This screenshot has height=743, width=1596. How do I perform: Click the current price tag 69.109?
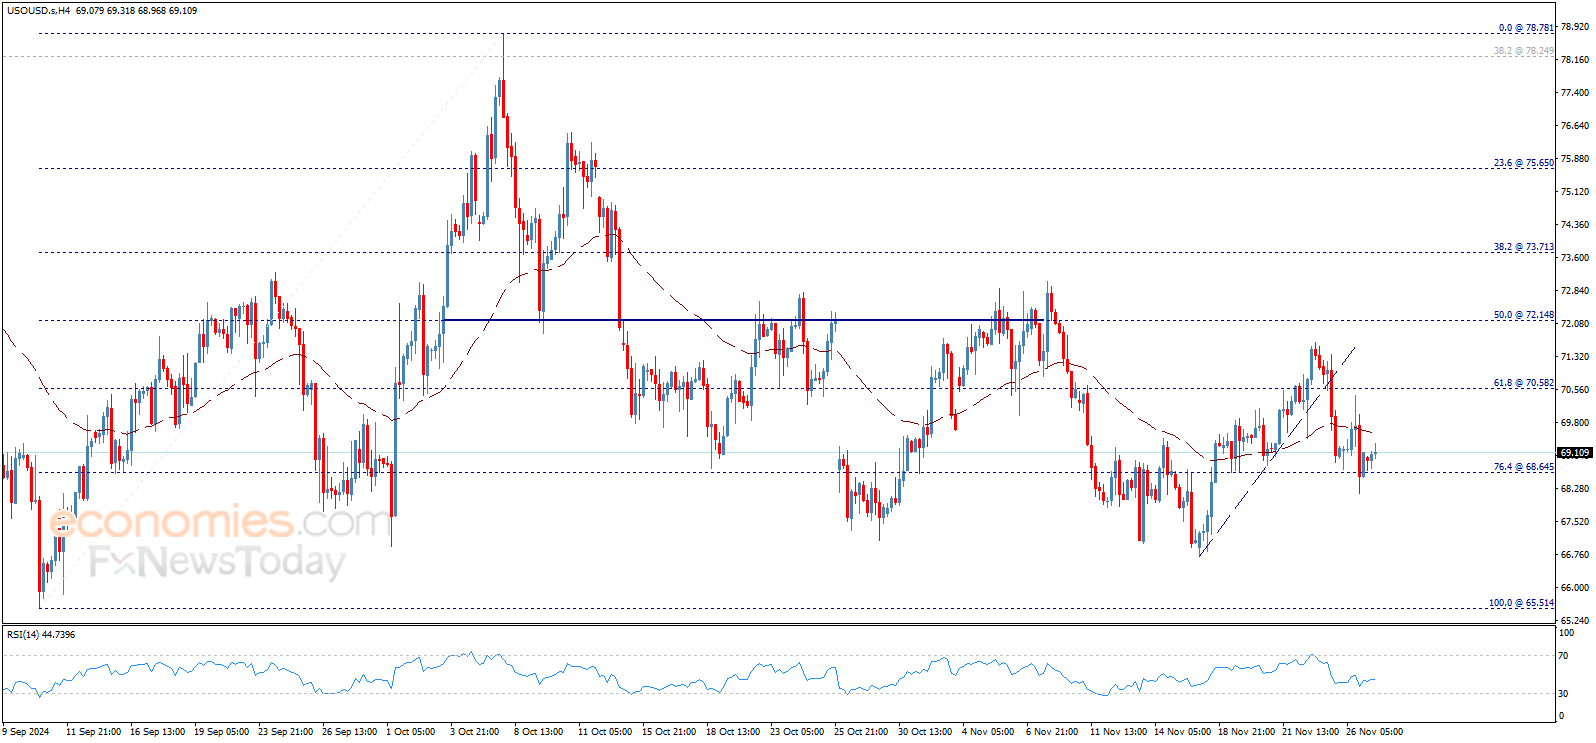[1575, 453]
